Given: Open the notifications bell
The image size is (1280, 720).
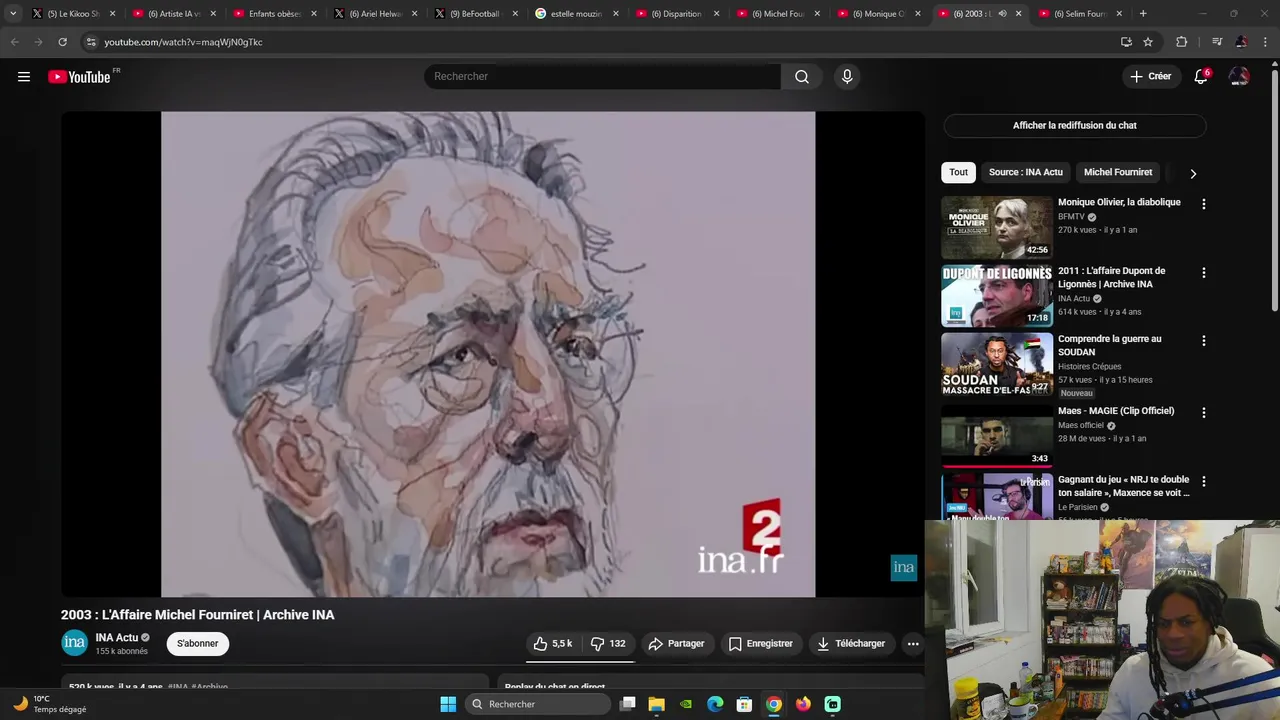Looking at the screenshot, I should (x=1201, y=77).
